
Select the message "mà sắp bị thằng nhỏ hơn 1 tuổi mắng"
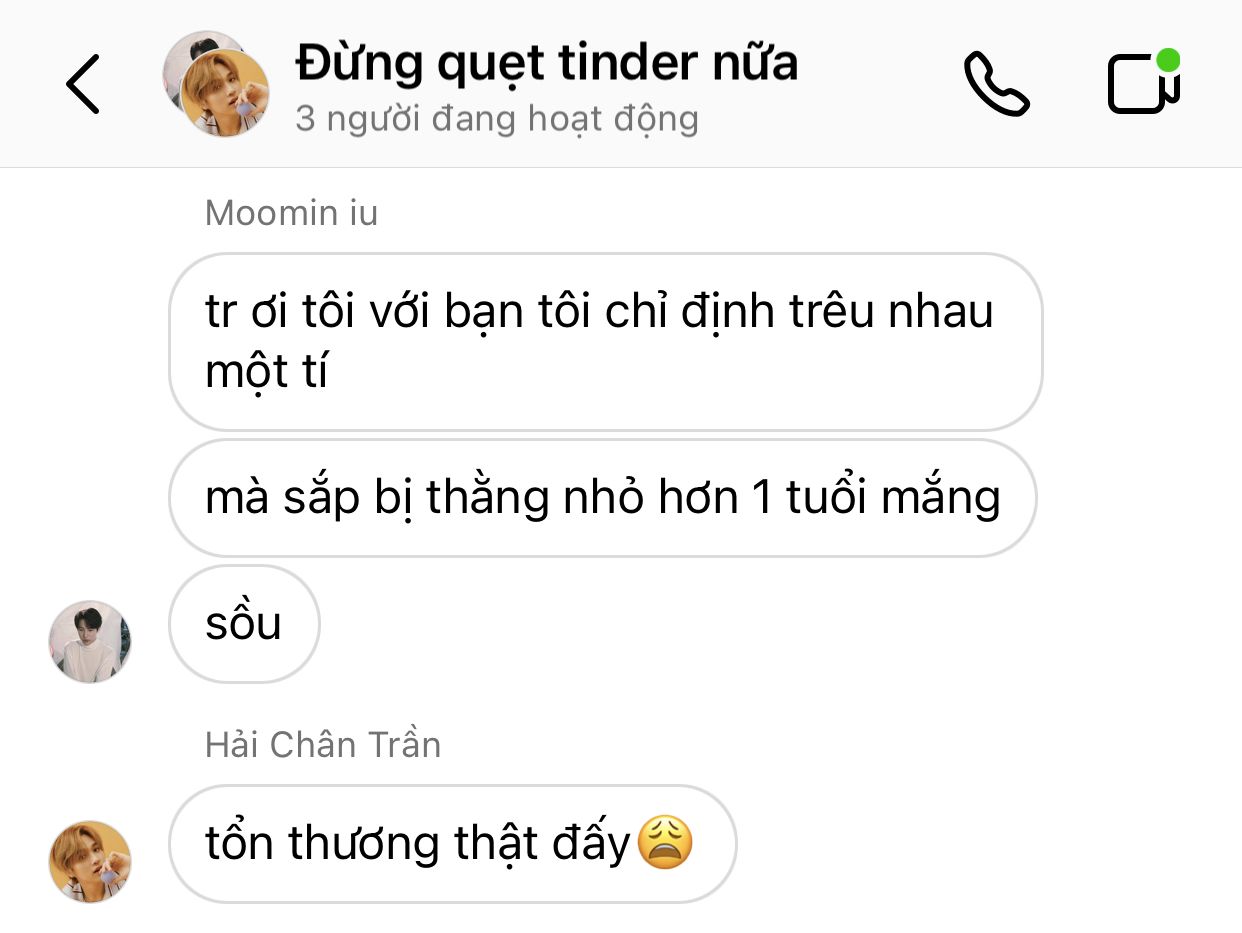click(x=603, y=498)
